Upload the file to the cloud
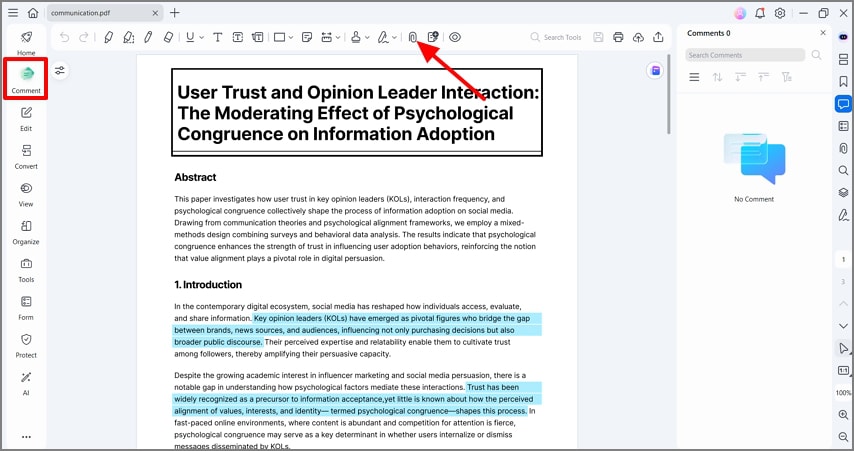This screenshot has height=451, width=854. tap(638, 37)
